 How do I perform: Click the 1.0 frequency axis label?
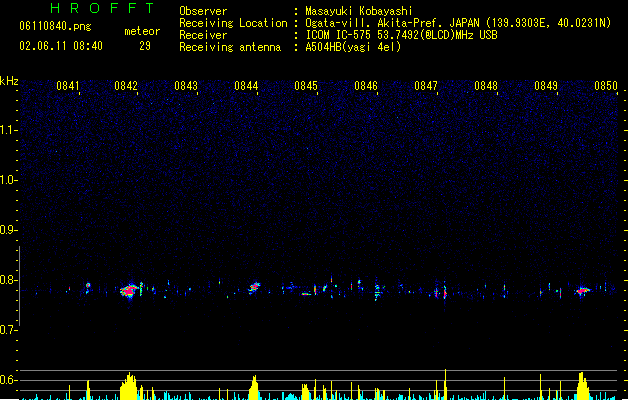8,180
